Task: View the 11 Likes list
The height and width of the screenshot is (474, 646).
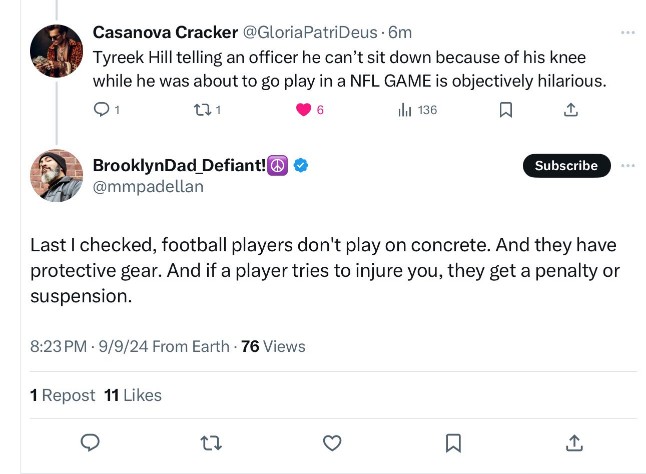Action: click(133, 395)
